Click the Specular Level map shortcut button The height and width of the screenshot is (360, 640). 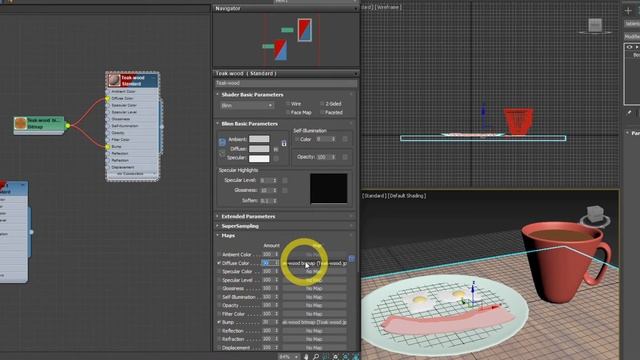[285, 180]
